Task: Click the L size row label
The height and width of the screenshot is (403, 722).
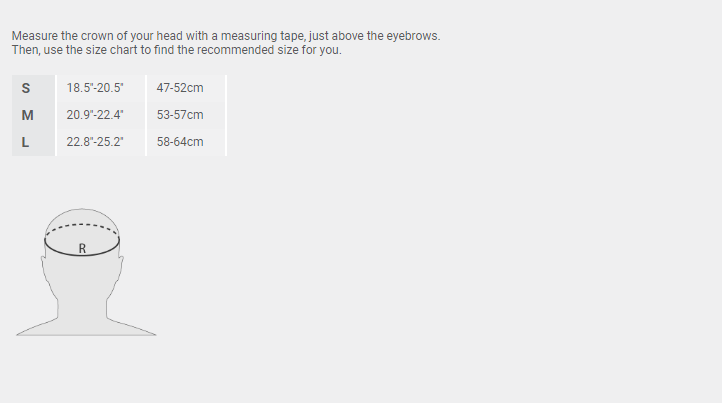Action: (25, 142)
